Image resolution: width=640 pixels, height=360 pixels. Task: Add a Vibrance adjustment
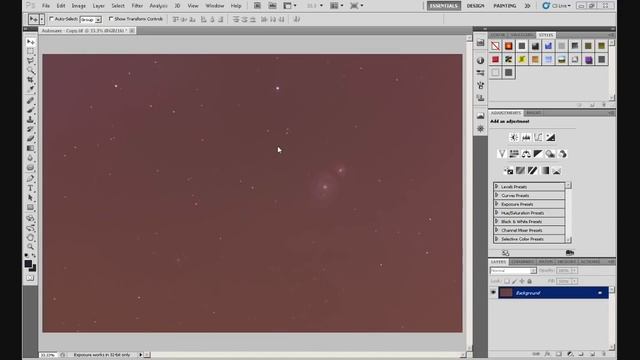point(502,154)
